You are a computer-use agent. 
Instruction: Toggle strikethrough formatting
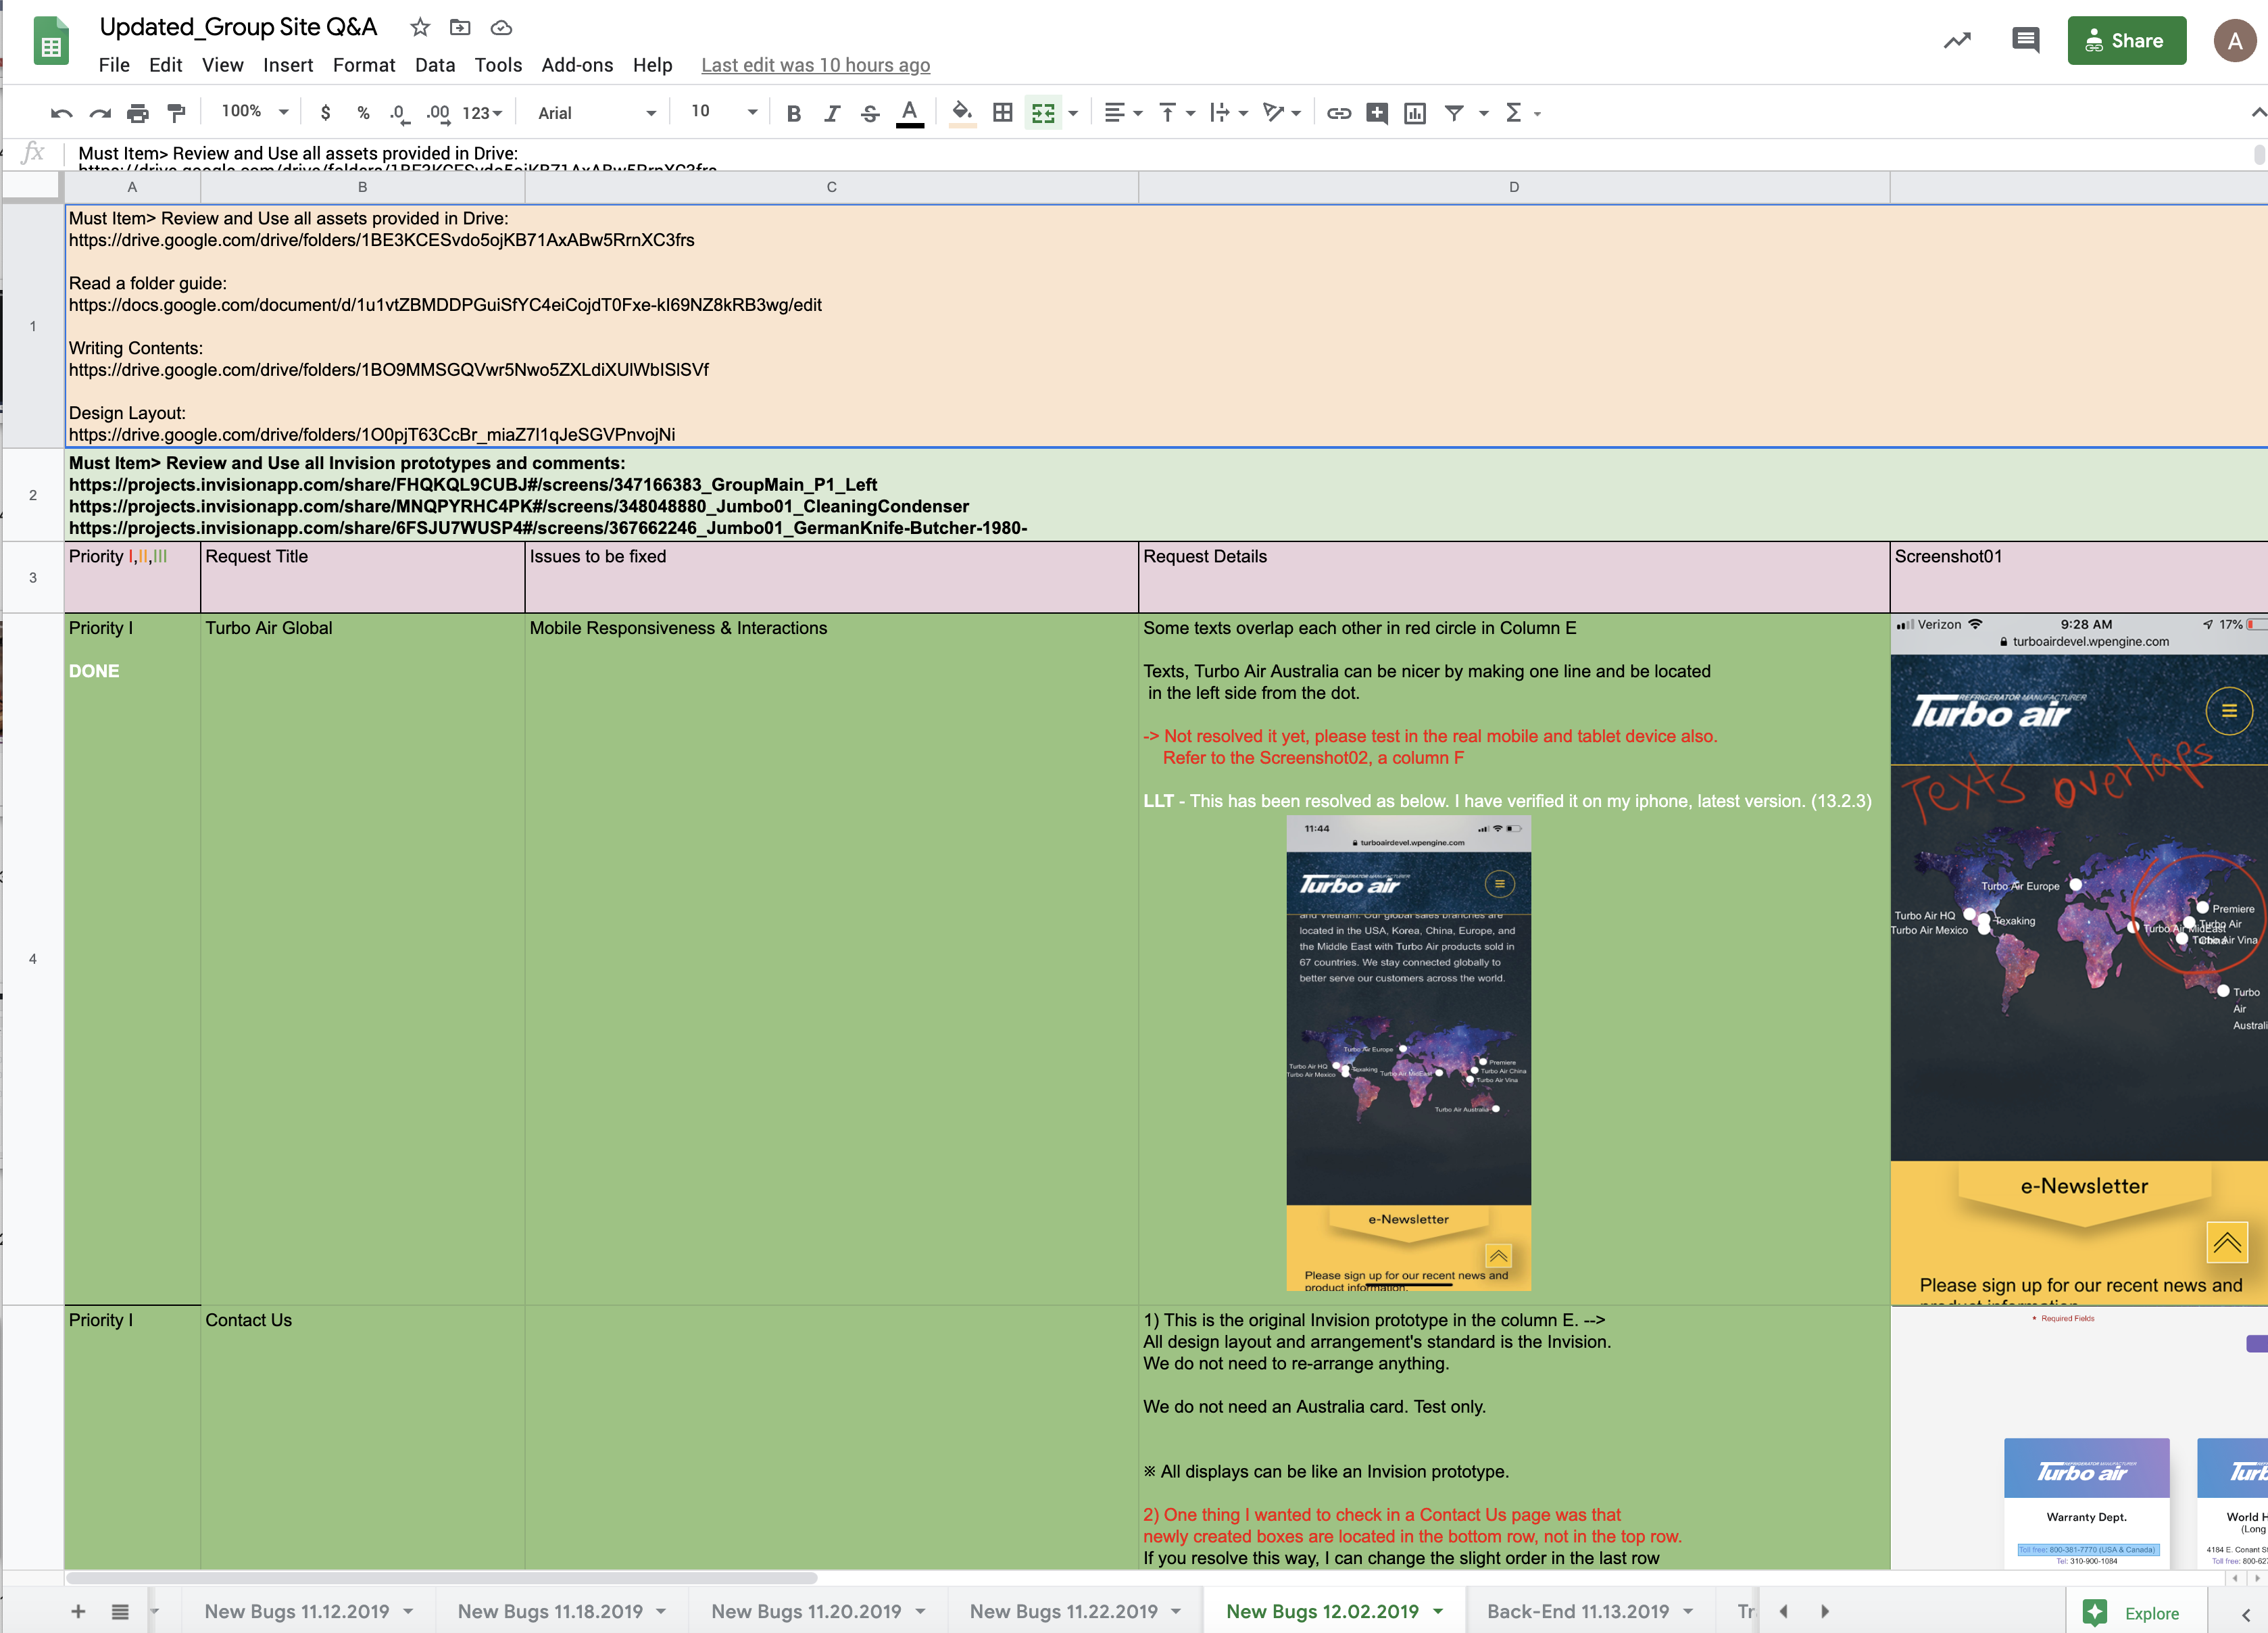point(870,113)
